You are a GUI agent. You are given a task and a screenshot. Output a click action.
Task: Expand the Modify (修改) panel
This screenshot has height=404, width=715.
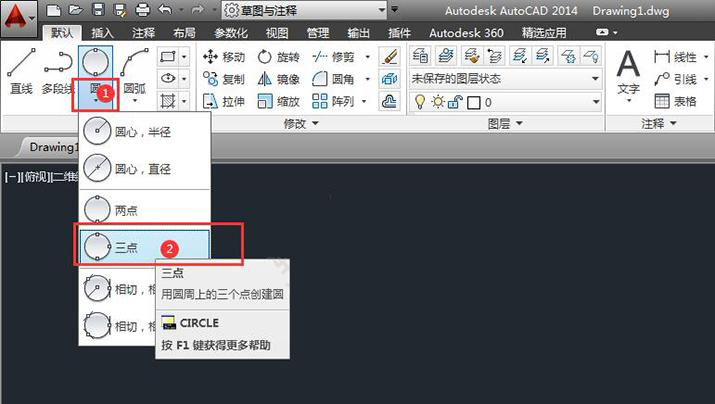coord(301,124)
